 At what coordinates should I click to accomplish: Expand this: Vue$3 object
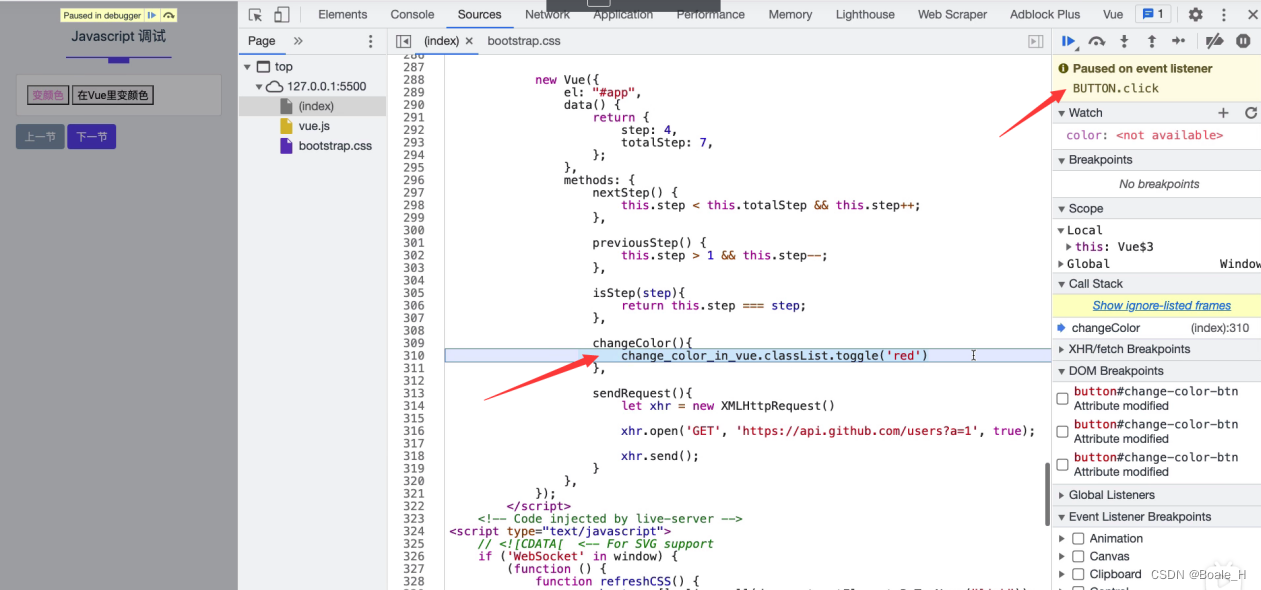1070,247
